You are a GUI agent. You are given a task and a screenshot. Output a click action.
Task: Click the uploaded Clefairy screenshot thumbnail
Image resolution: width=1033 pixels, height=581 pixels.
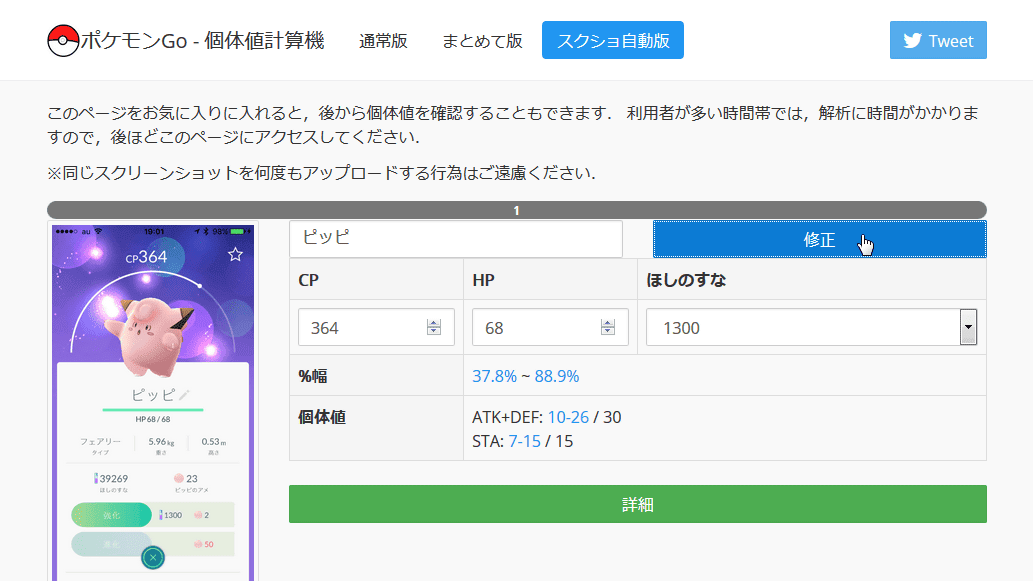[x=153, y=402]
